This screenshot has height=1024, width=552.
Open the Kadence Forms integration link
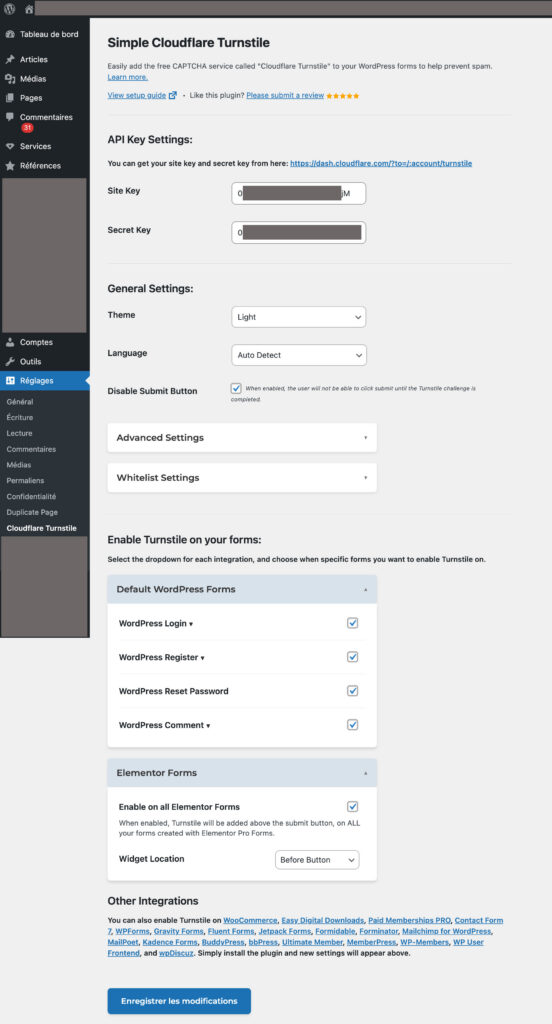tap(170, 942)
